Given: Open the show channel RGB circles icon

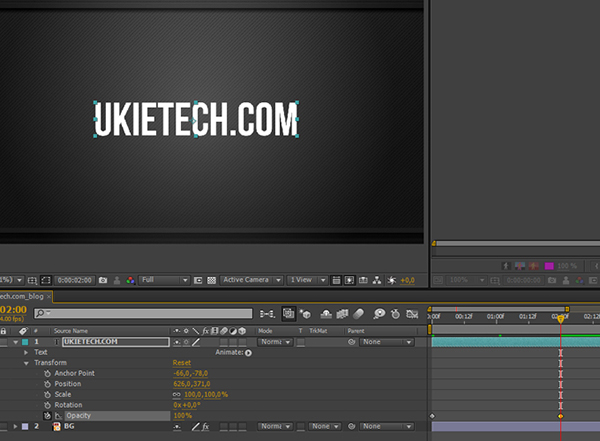Looking at the screenshot, I should point(130,280).
